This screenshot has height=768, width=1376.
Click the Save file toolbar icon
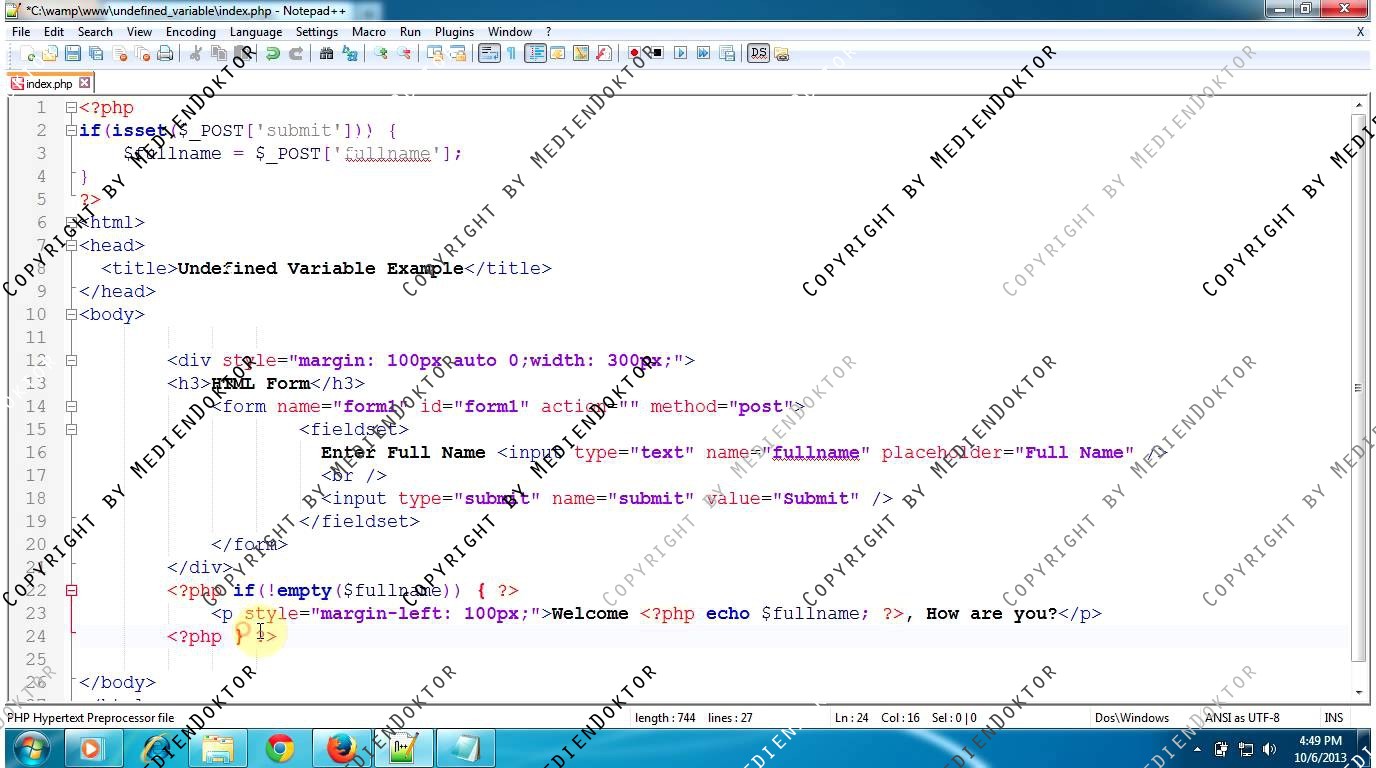click(x=73, y=54)
